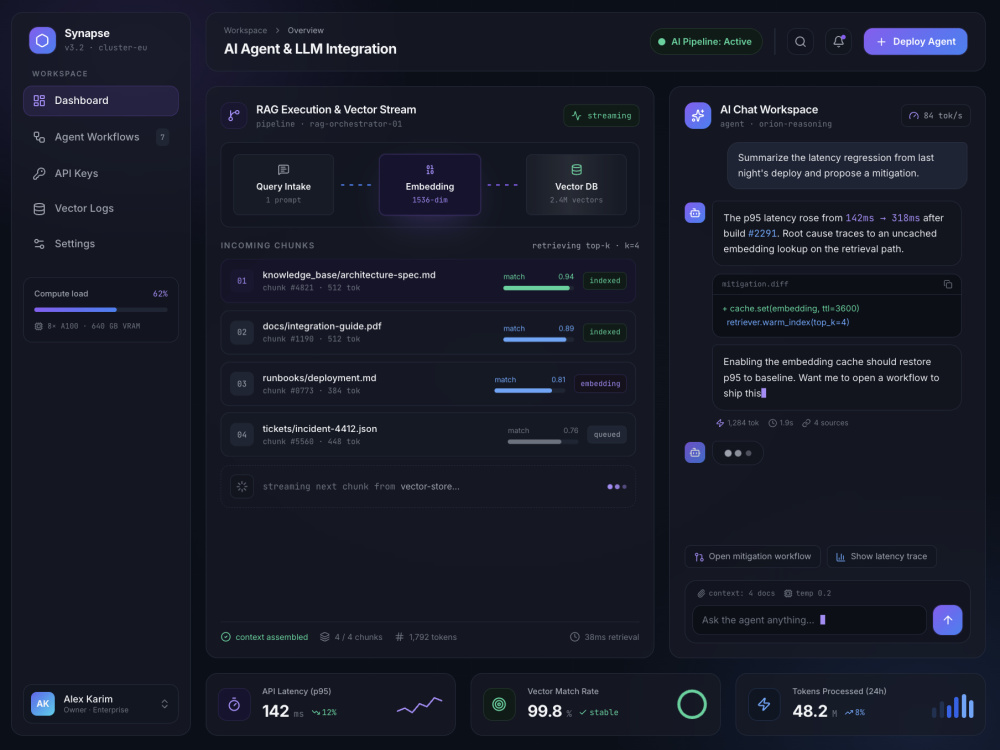Focus the Ask the agent anything field

click(x=809, y=620)
